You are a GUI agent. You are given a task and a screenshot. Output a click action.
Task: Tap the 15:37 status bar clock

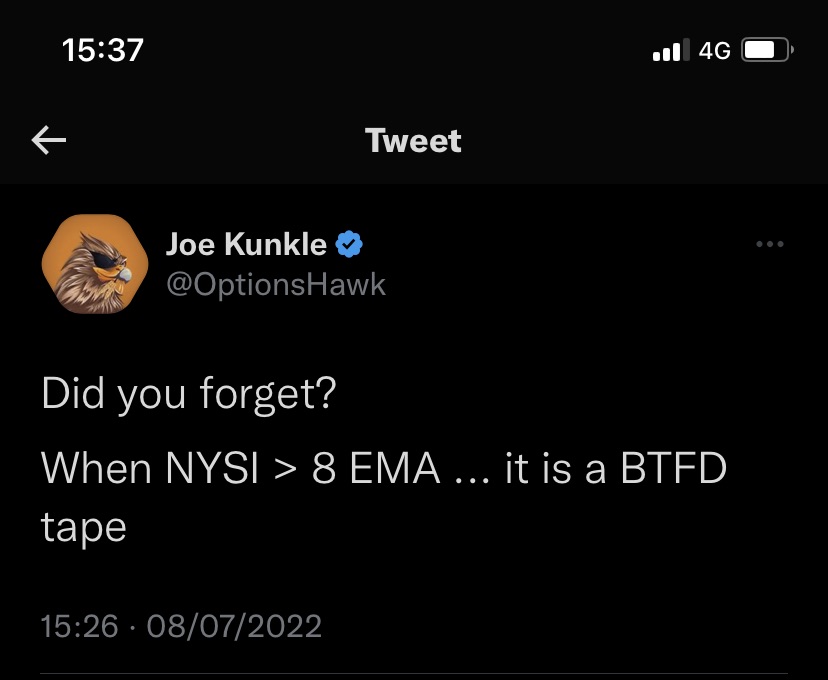[102, 50]
